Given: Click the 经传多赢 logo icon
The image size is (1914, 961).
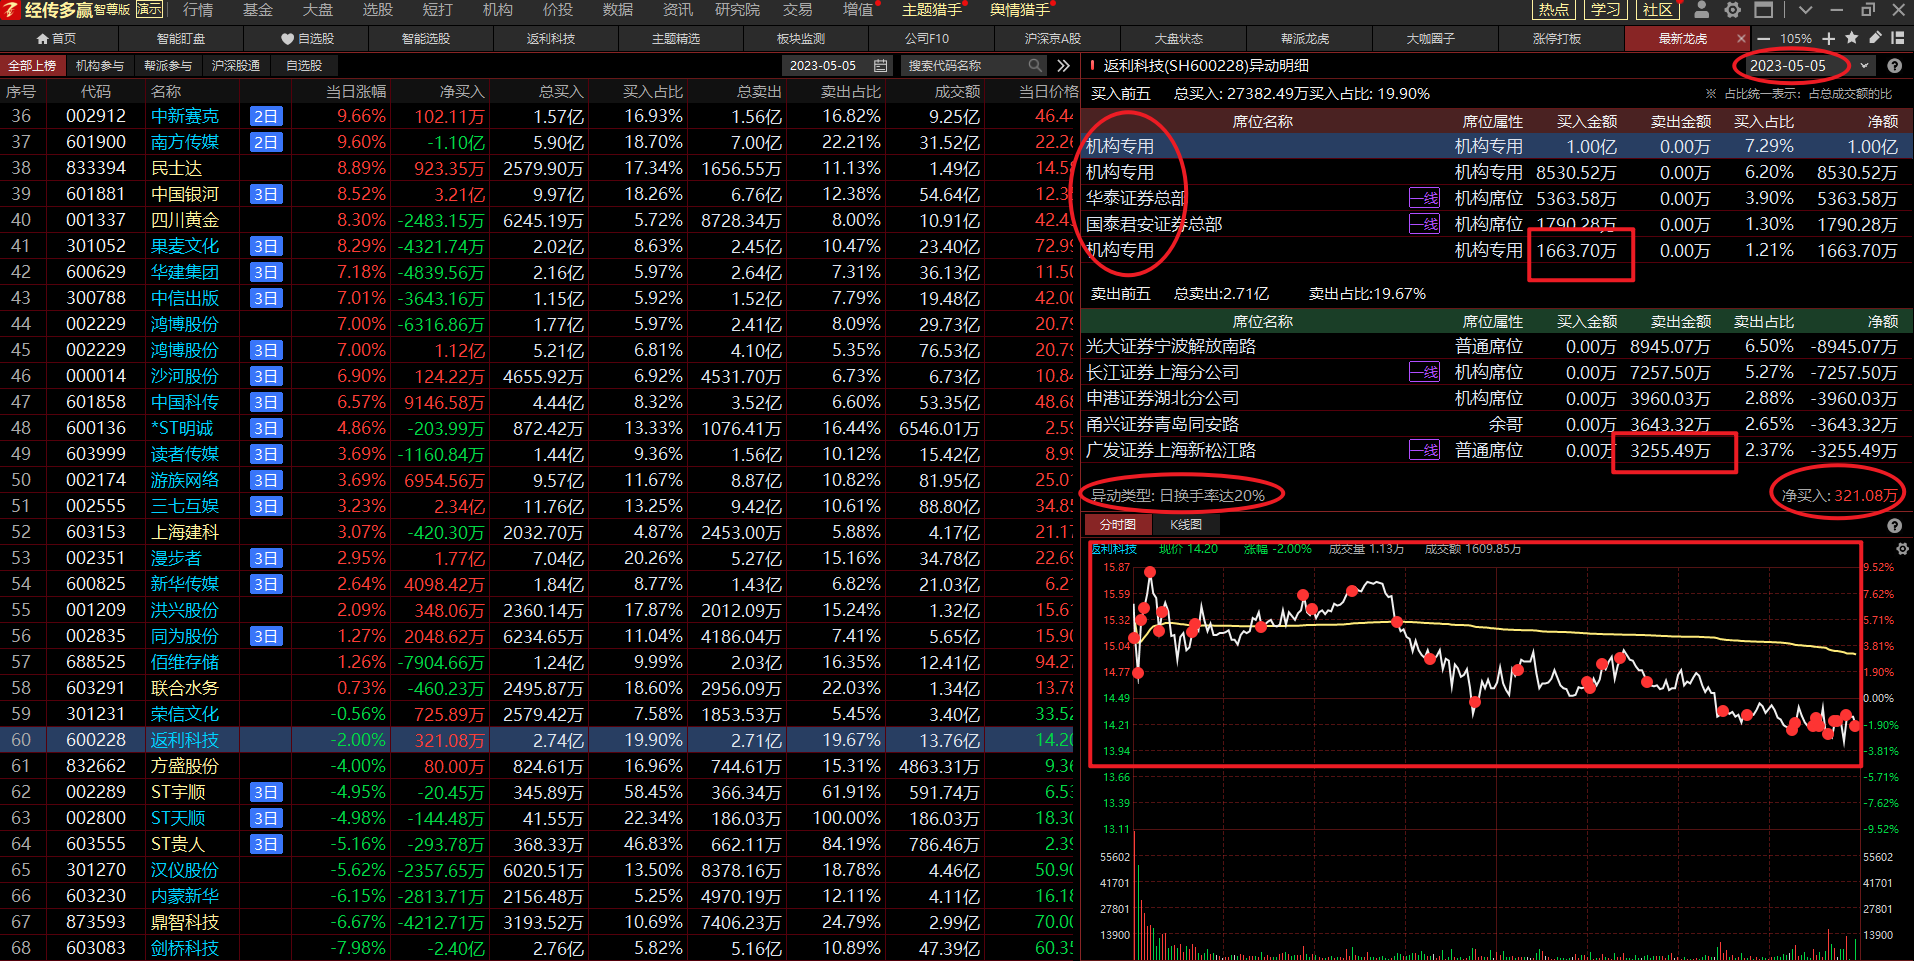Looking at the screenshot, I should point(11,10).
